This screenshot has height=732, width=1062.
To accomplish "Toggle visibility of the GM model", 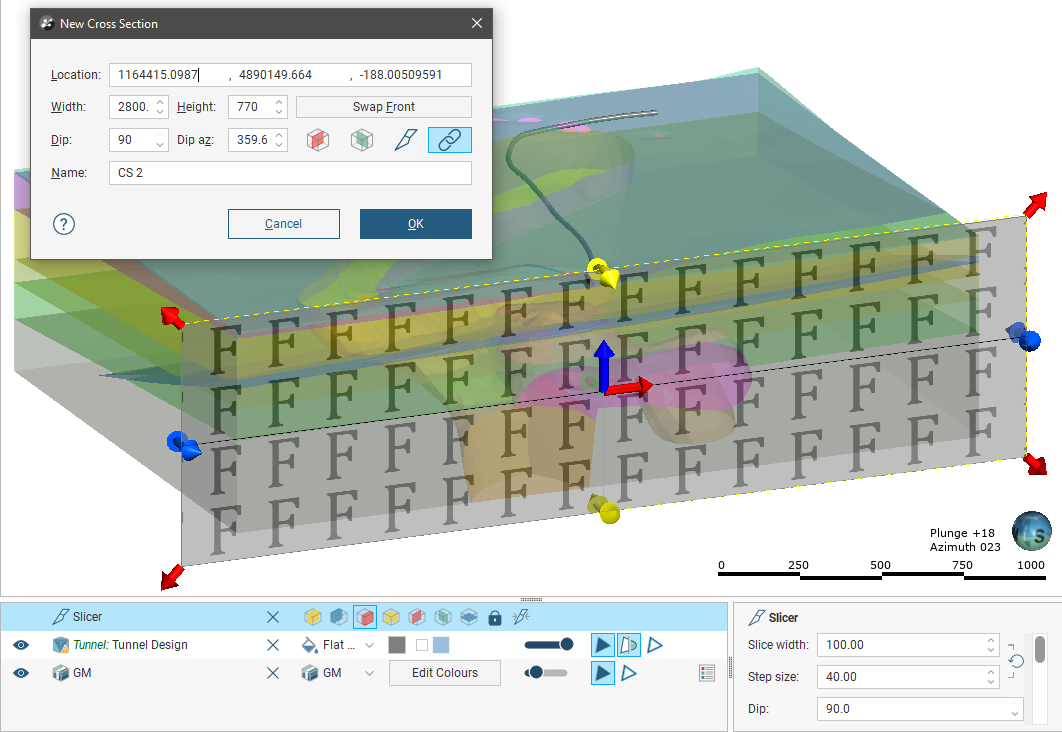I will click(21, 673).
